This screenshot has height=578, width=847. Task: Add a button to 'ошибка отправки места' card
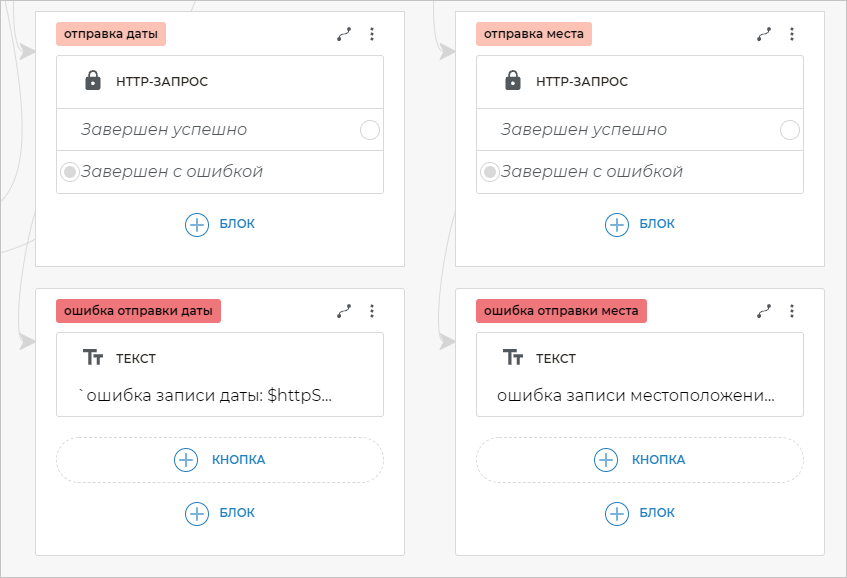point(640,460)
